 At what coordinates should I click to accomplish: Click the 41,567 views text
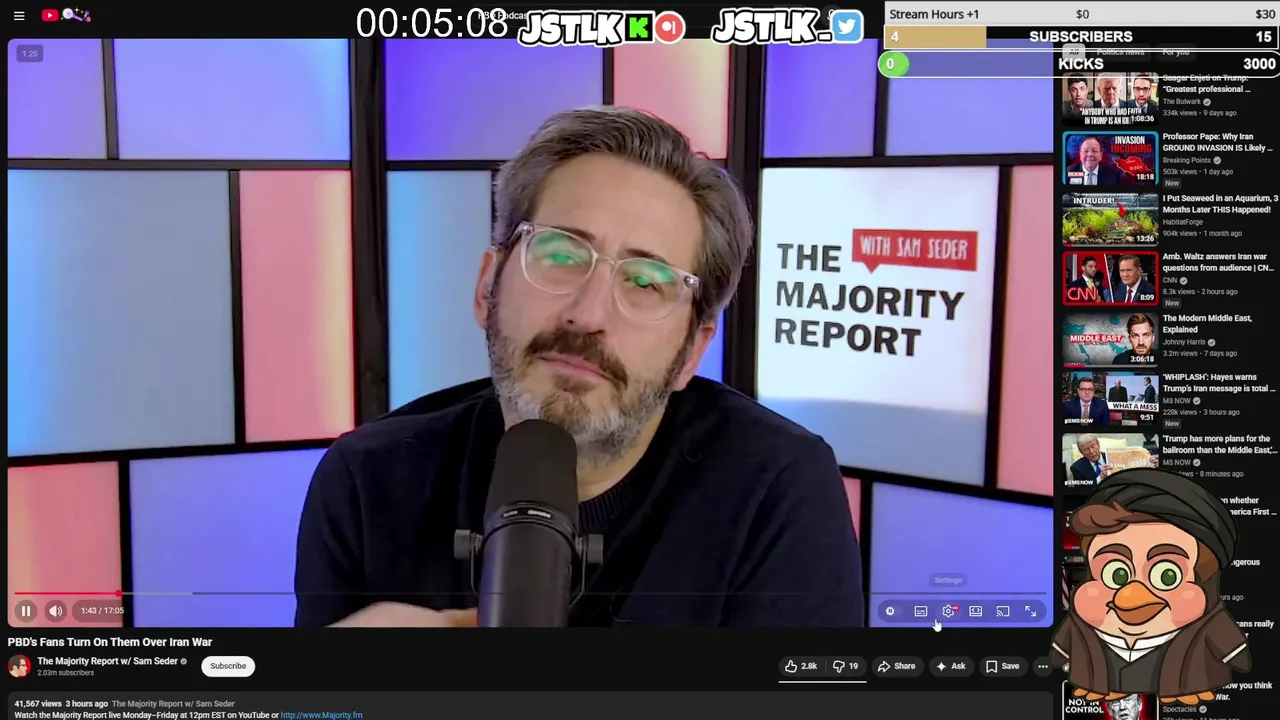[x=38, y=704]
